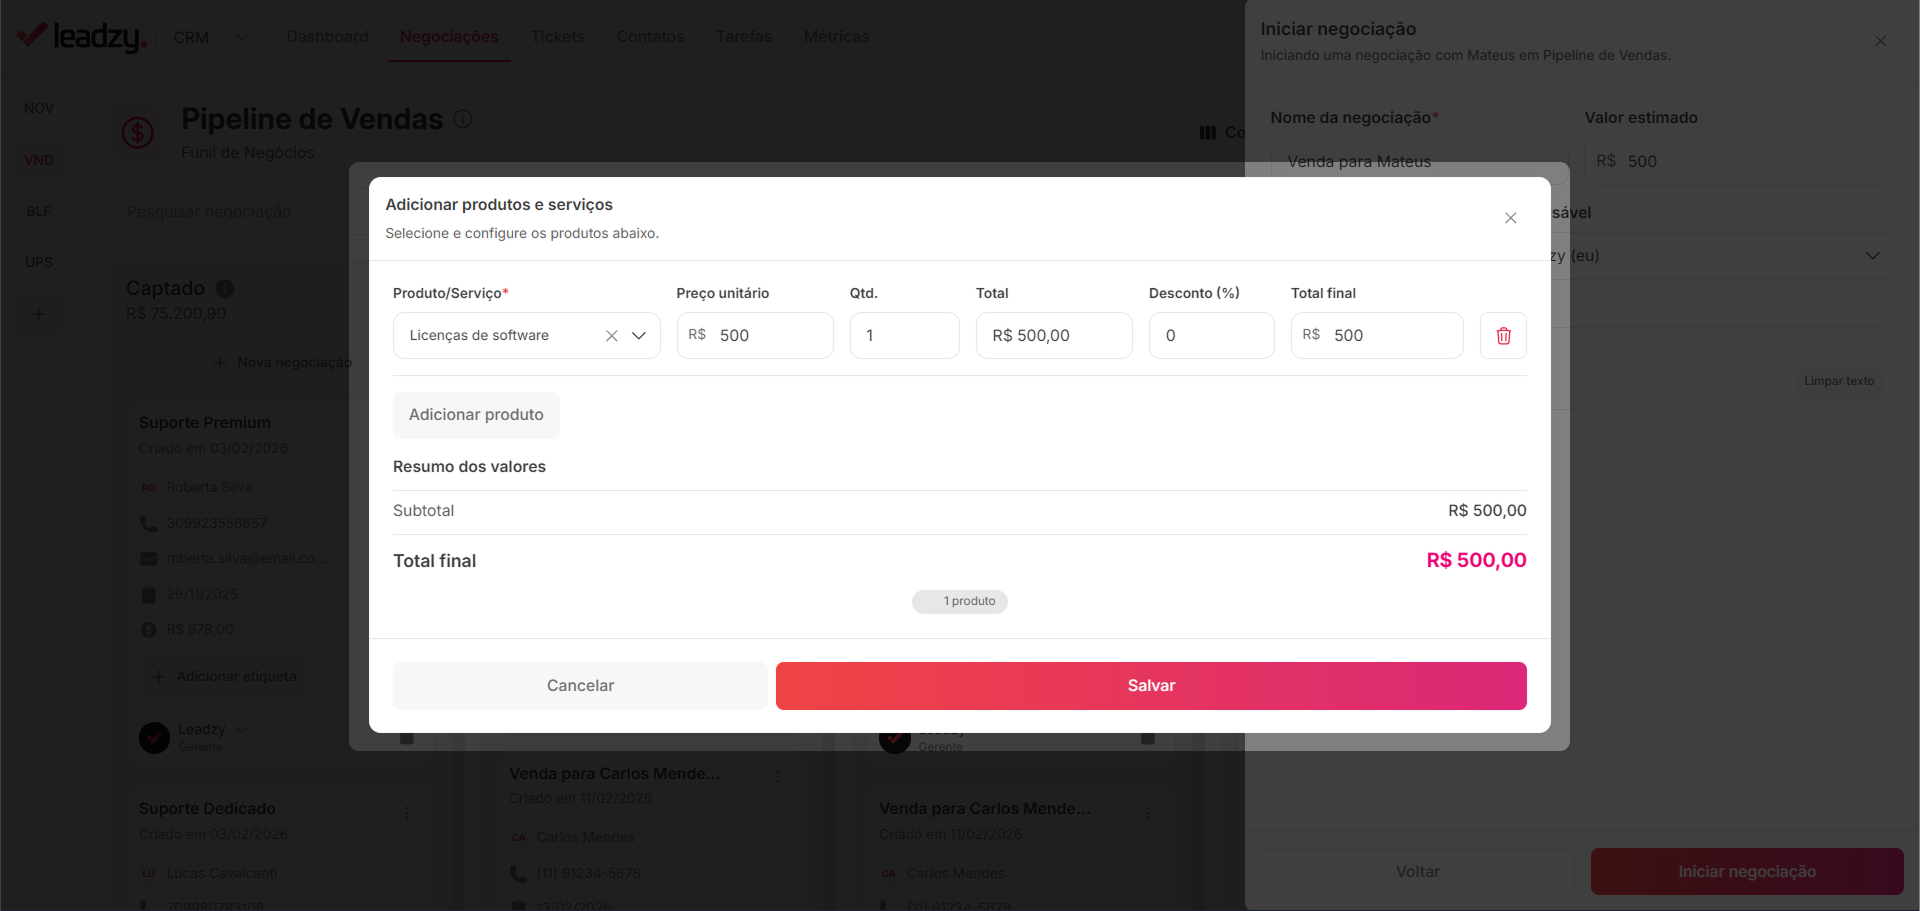Close the Adicionar produtos e serviços dialog

[1510, 218]
